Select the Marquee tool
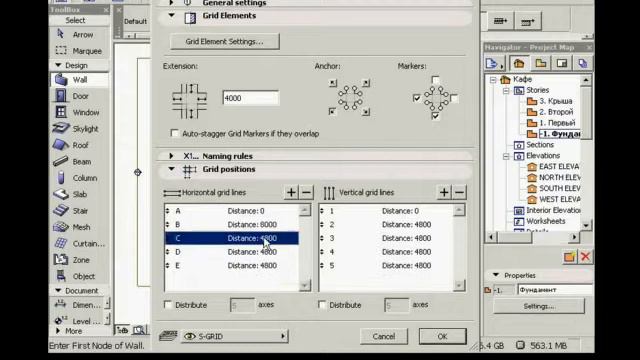640x360 pixels. [80, 51]
